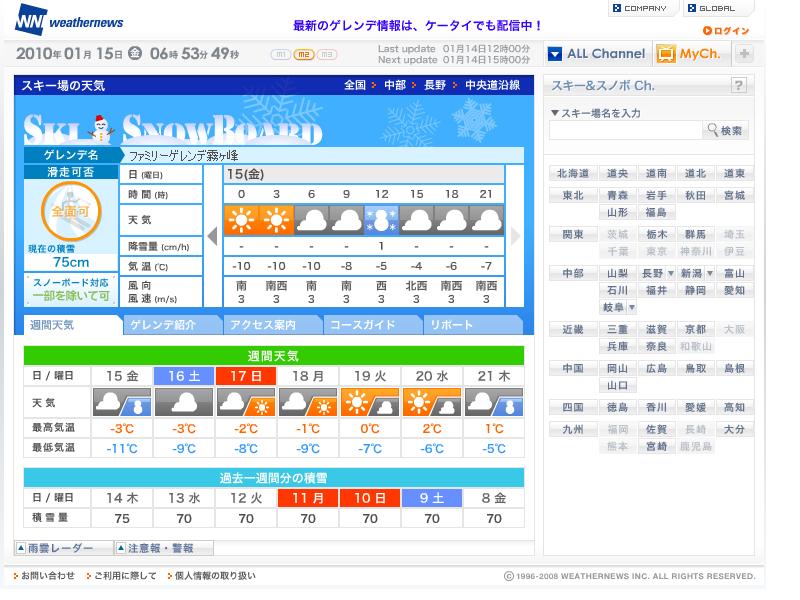Expand the 長野 dropdown arrow

pyautogui.click(x=671, y=273)
